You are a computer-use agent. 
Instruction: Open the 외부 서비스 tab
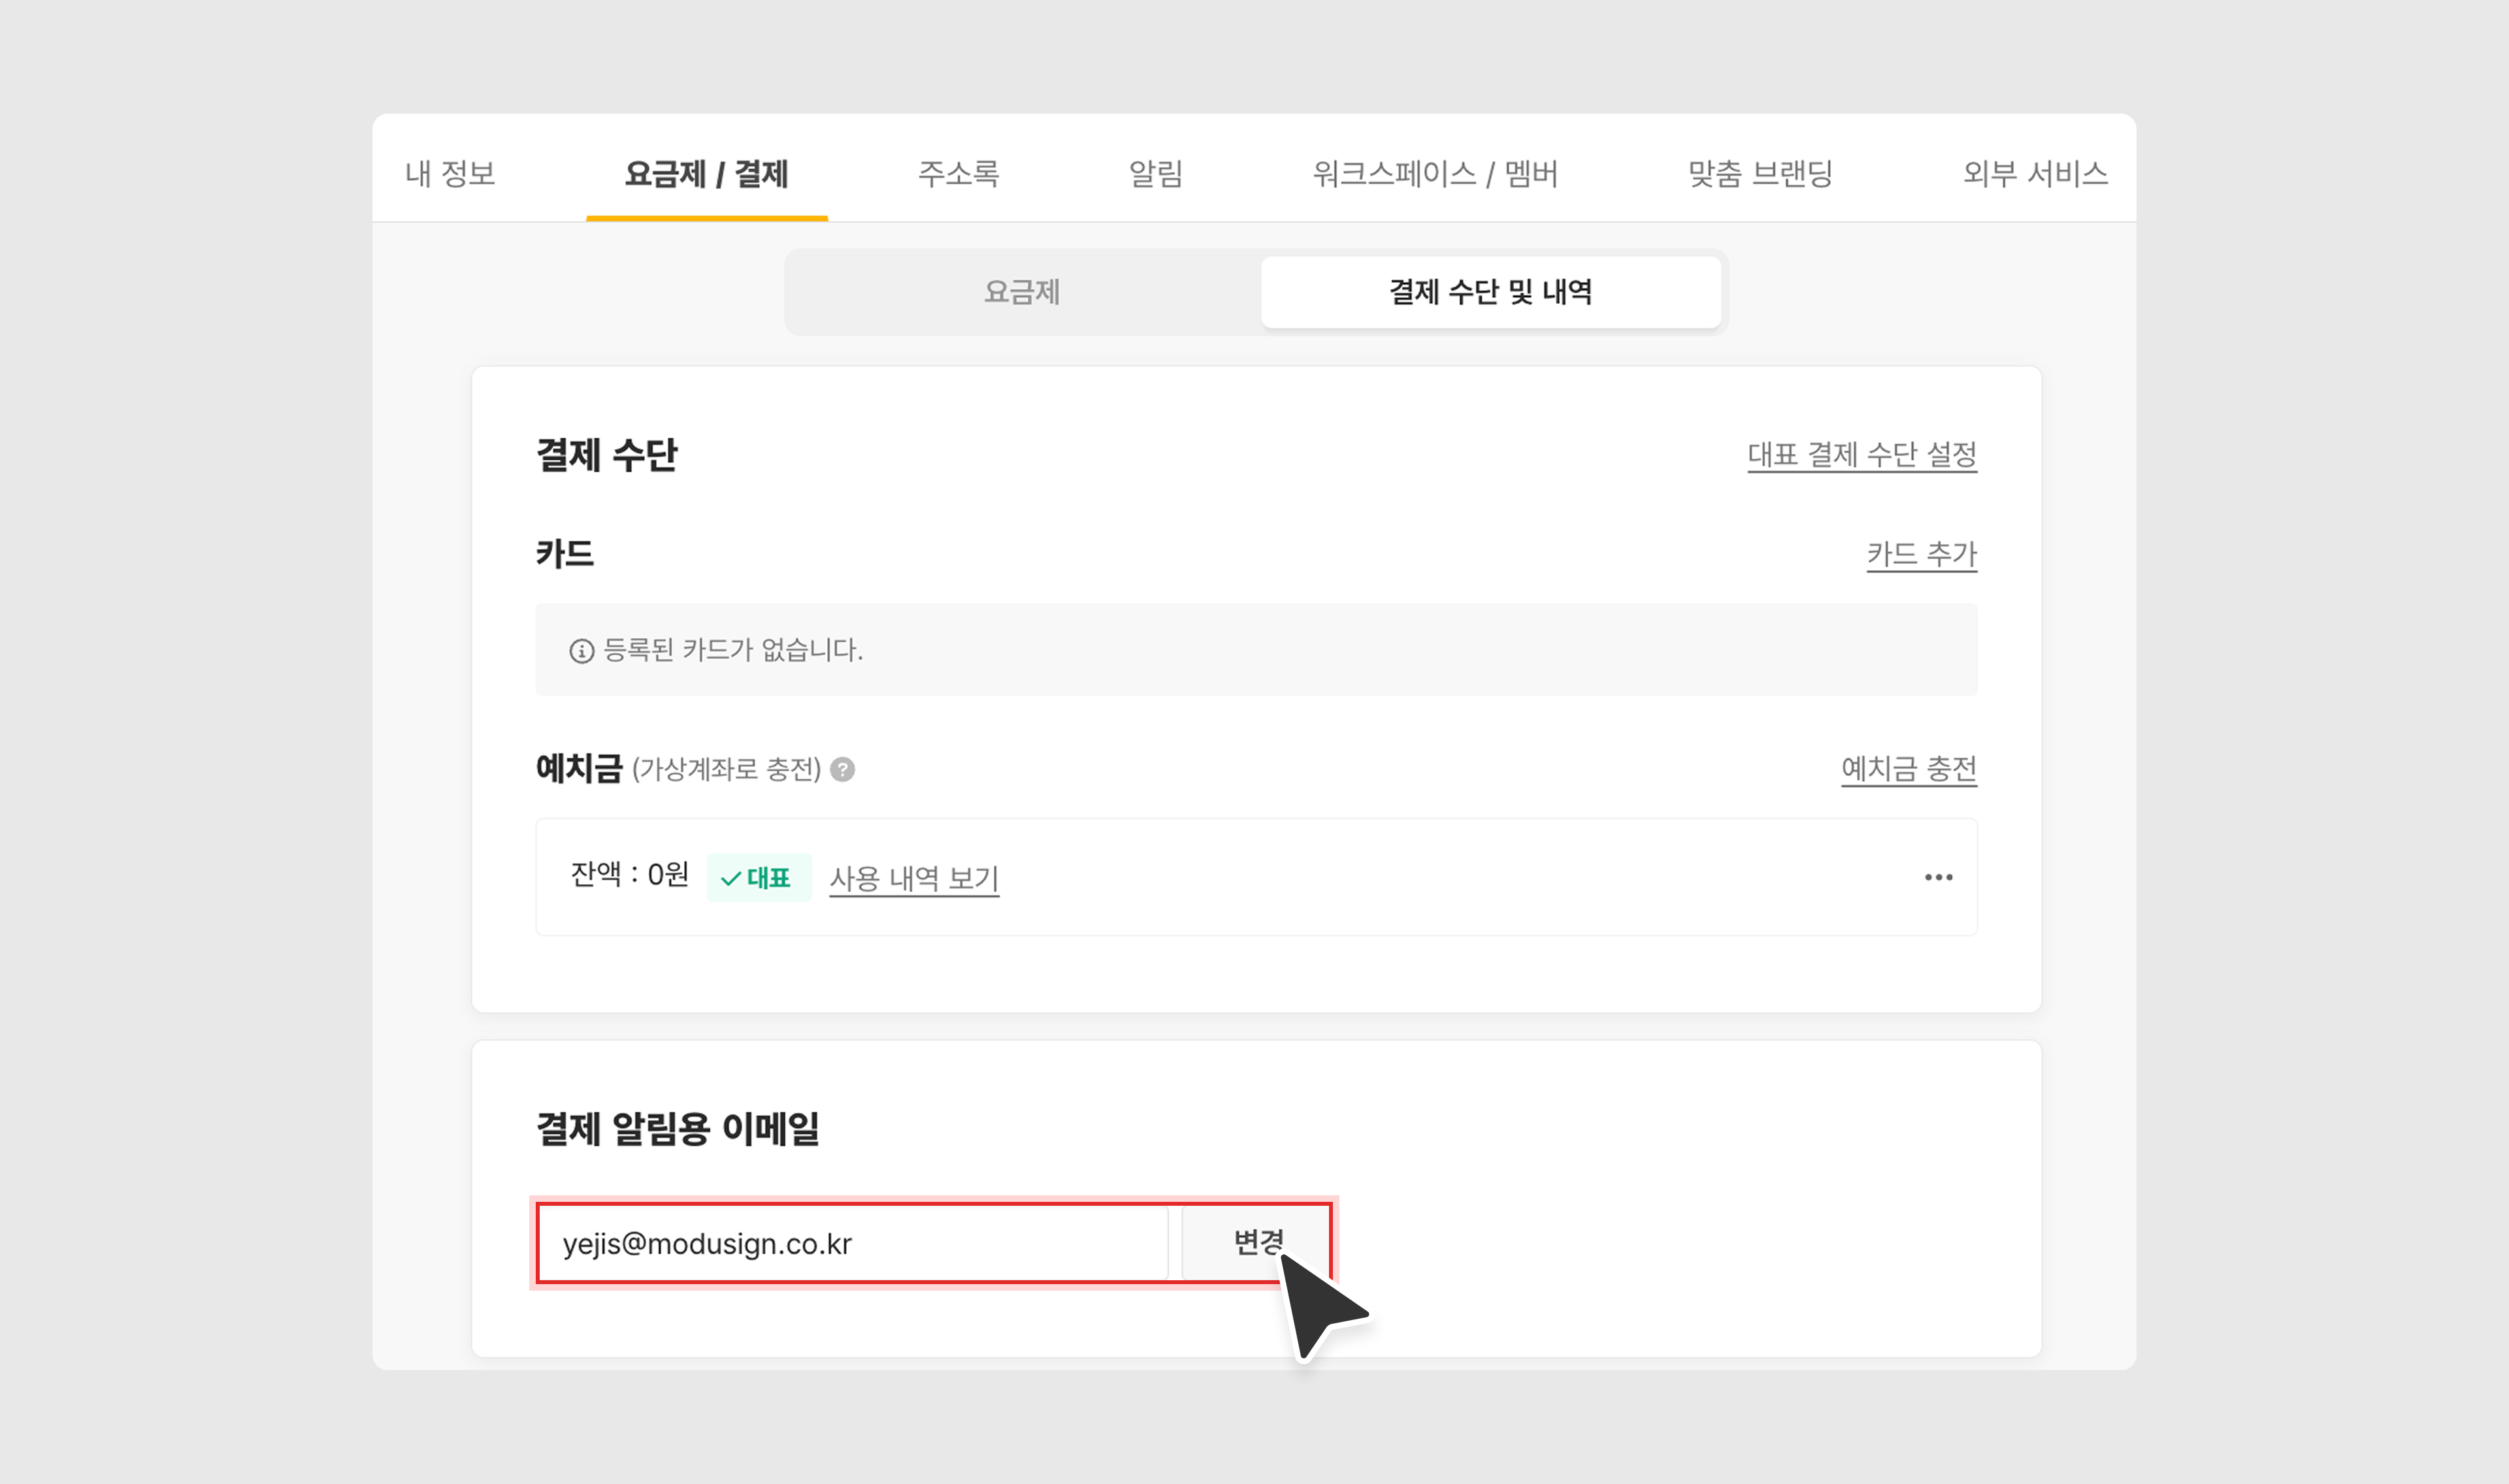point(2034,173)
